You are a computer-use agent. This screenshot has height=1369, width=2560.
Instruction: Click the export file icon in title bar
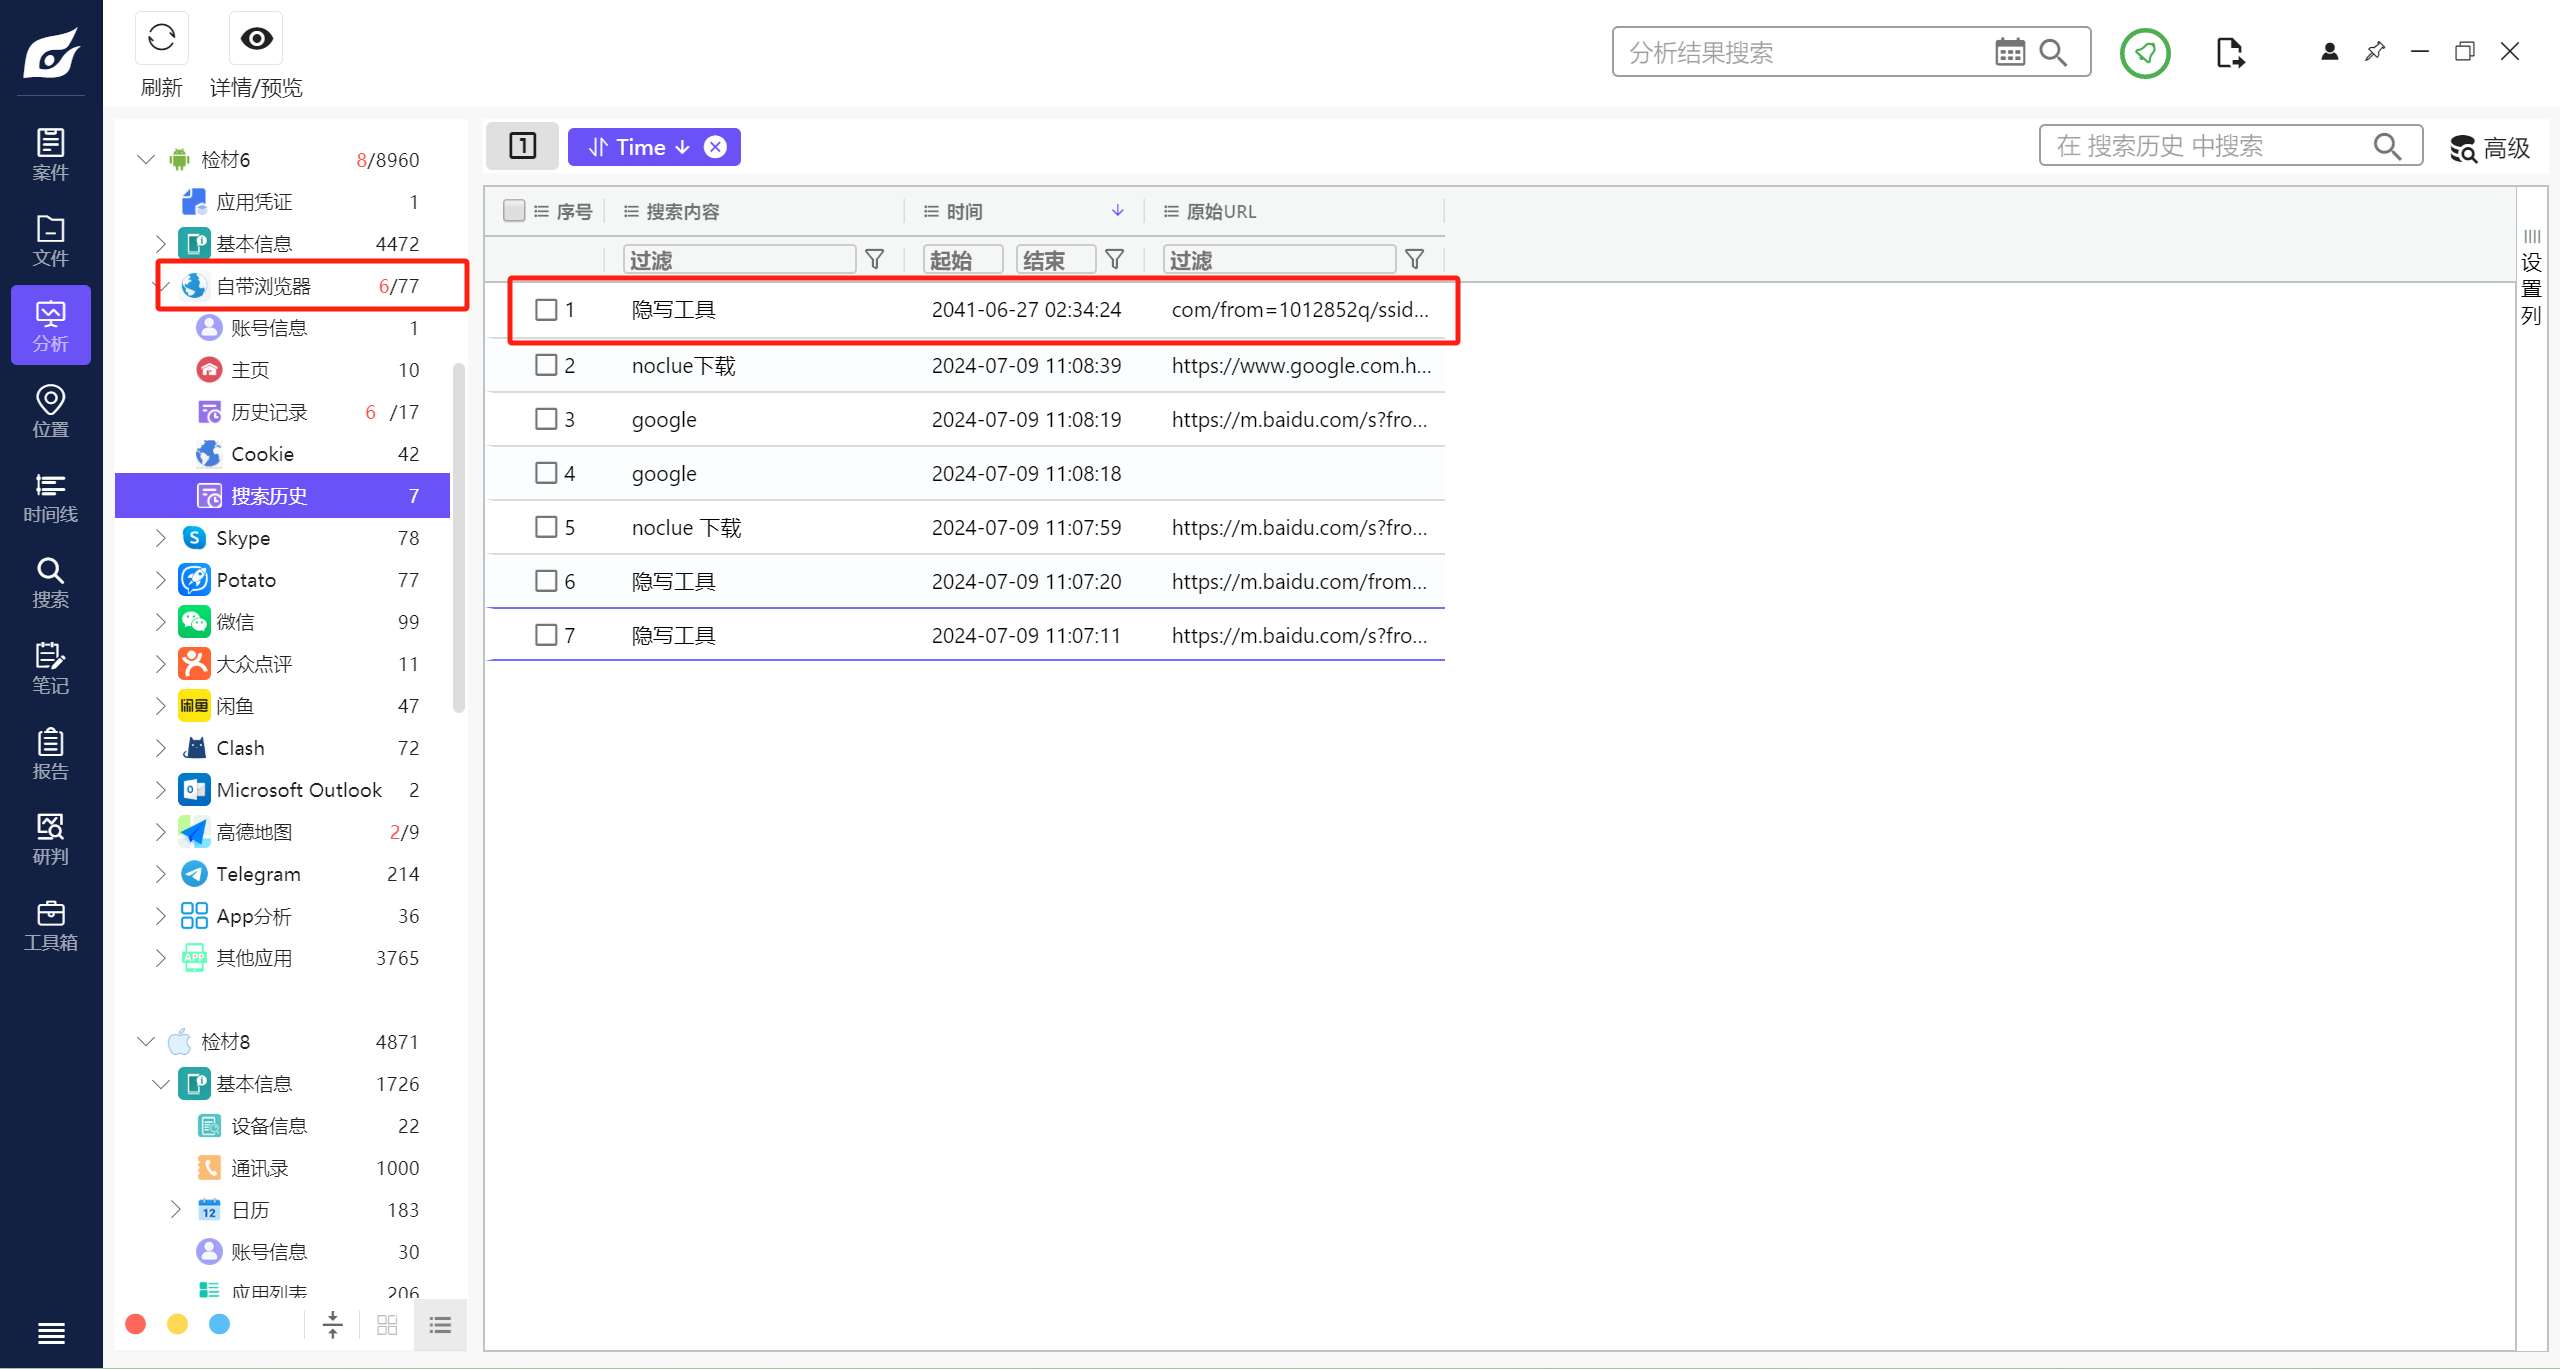tap(2229, 52)
